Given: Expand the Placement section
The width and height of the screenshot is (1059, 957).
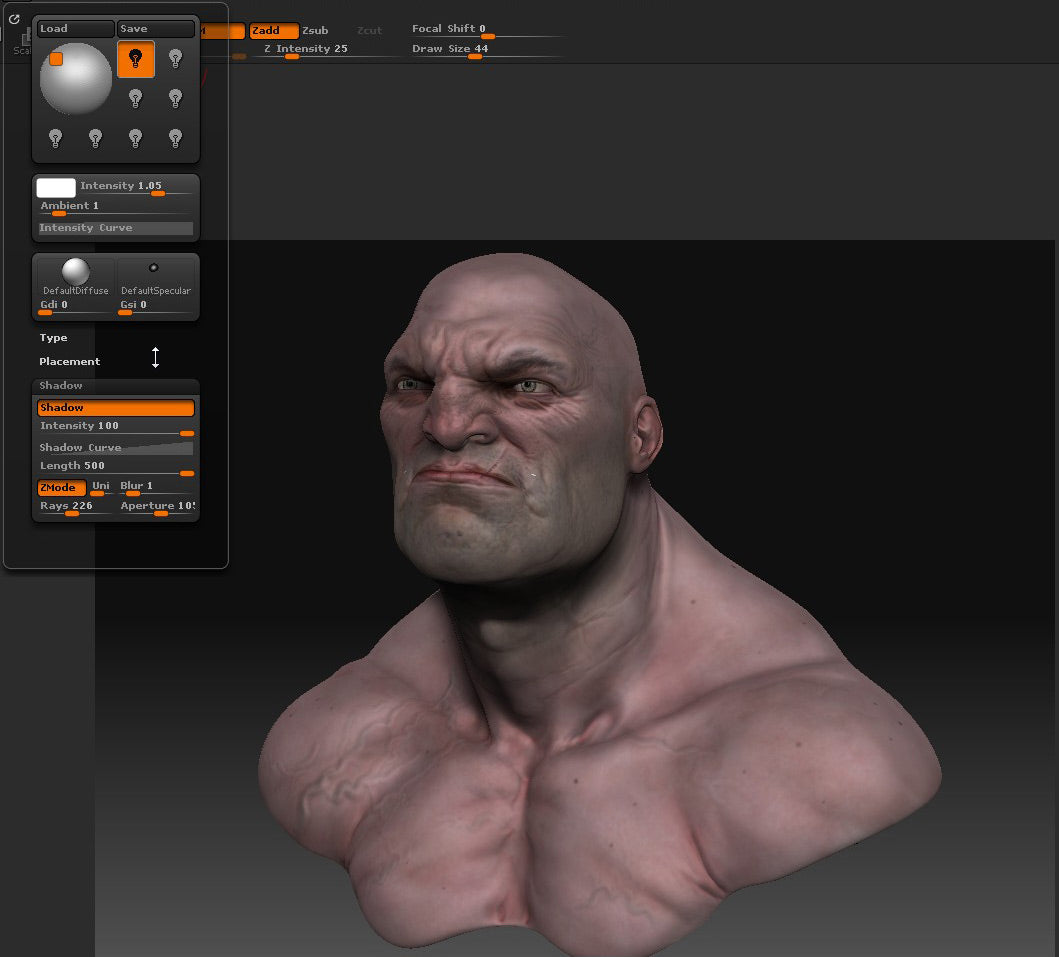Looking at the screenshot, I should click(69, 362).
